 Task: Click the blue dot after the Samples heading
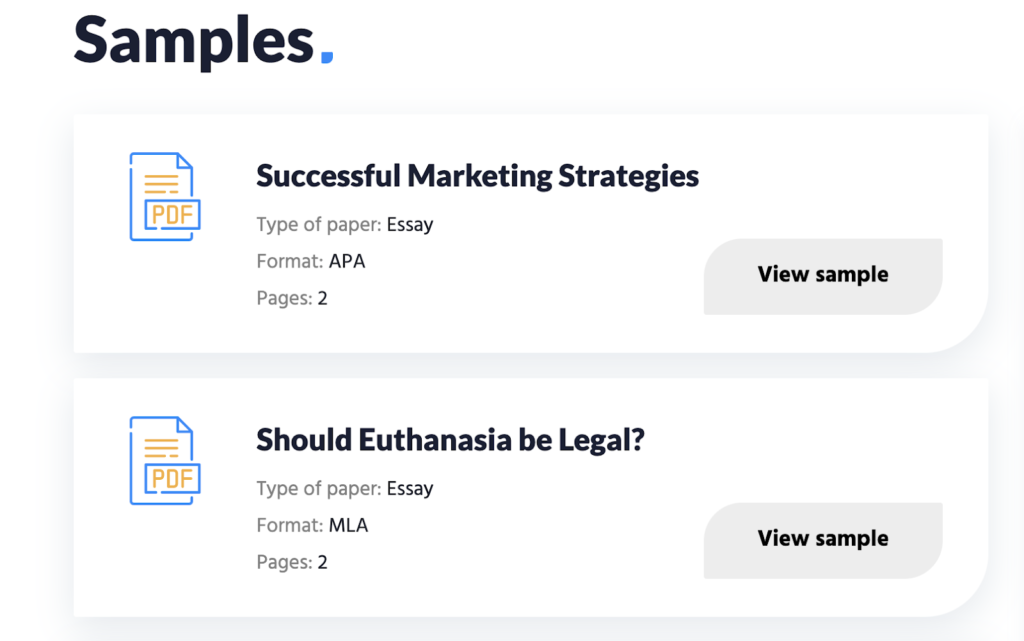point(327,57)
